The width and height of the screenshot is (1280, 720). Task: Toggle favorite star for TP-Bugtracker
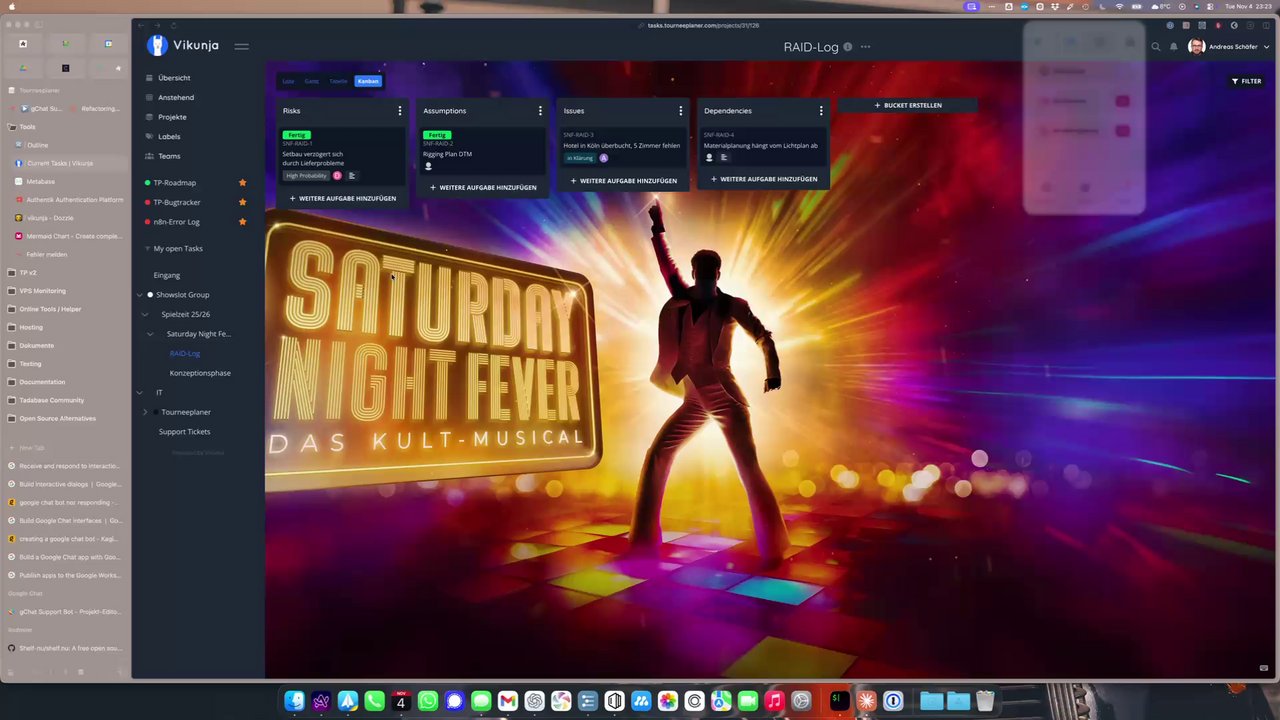242,202
